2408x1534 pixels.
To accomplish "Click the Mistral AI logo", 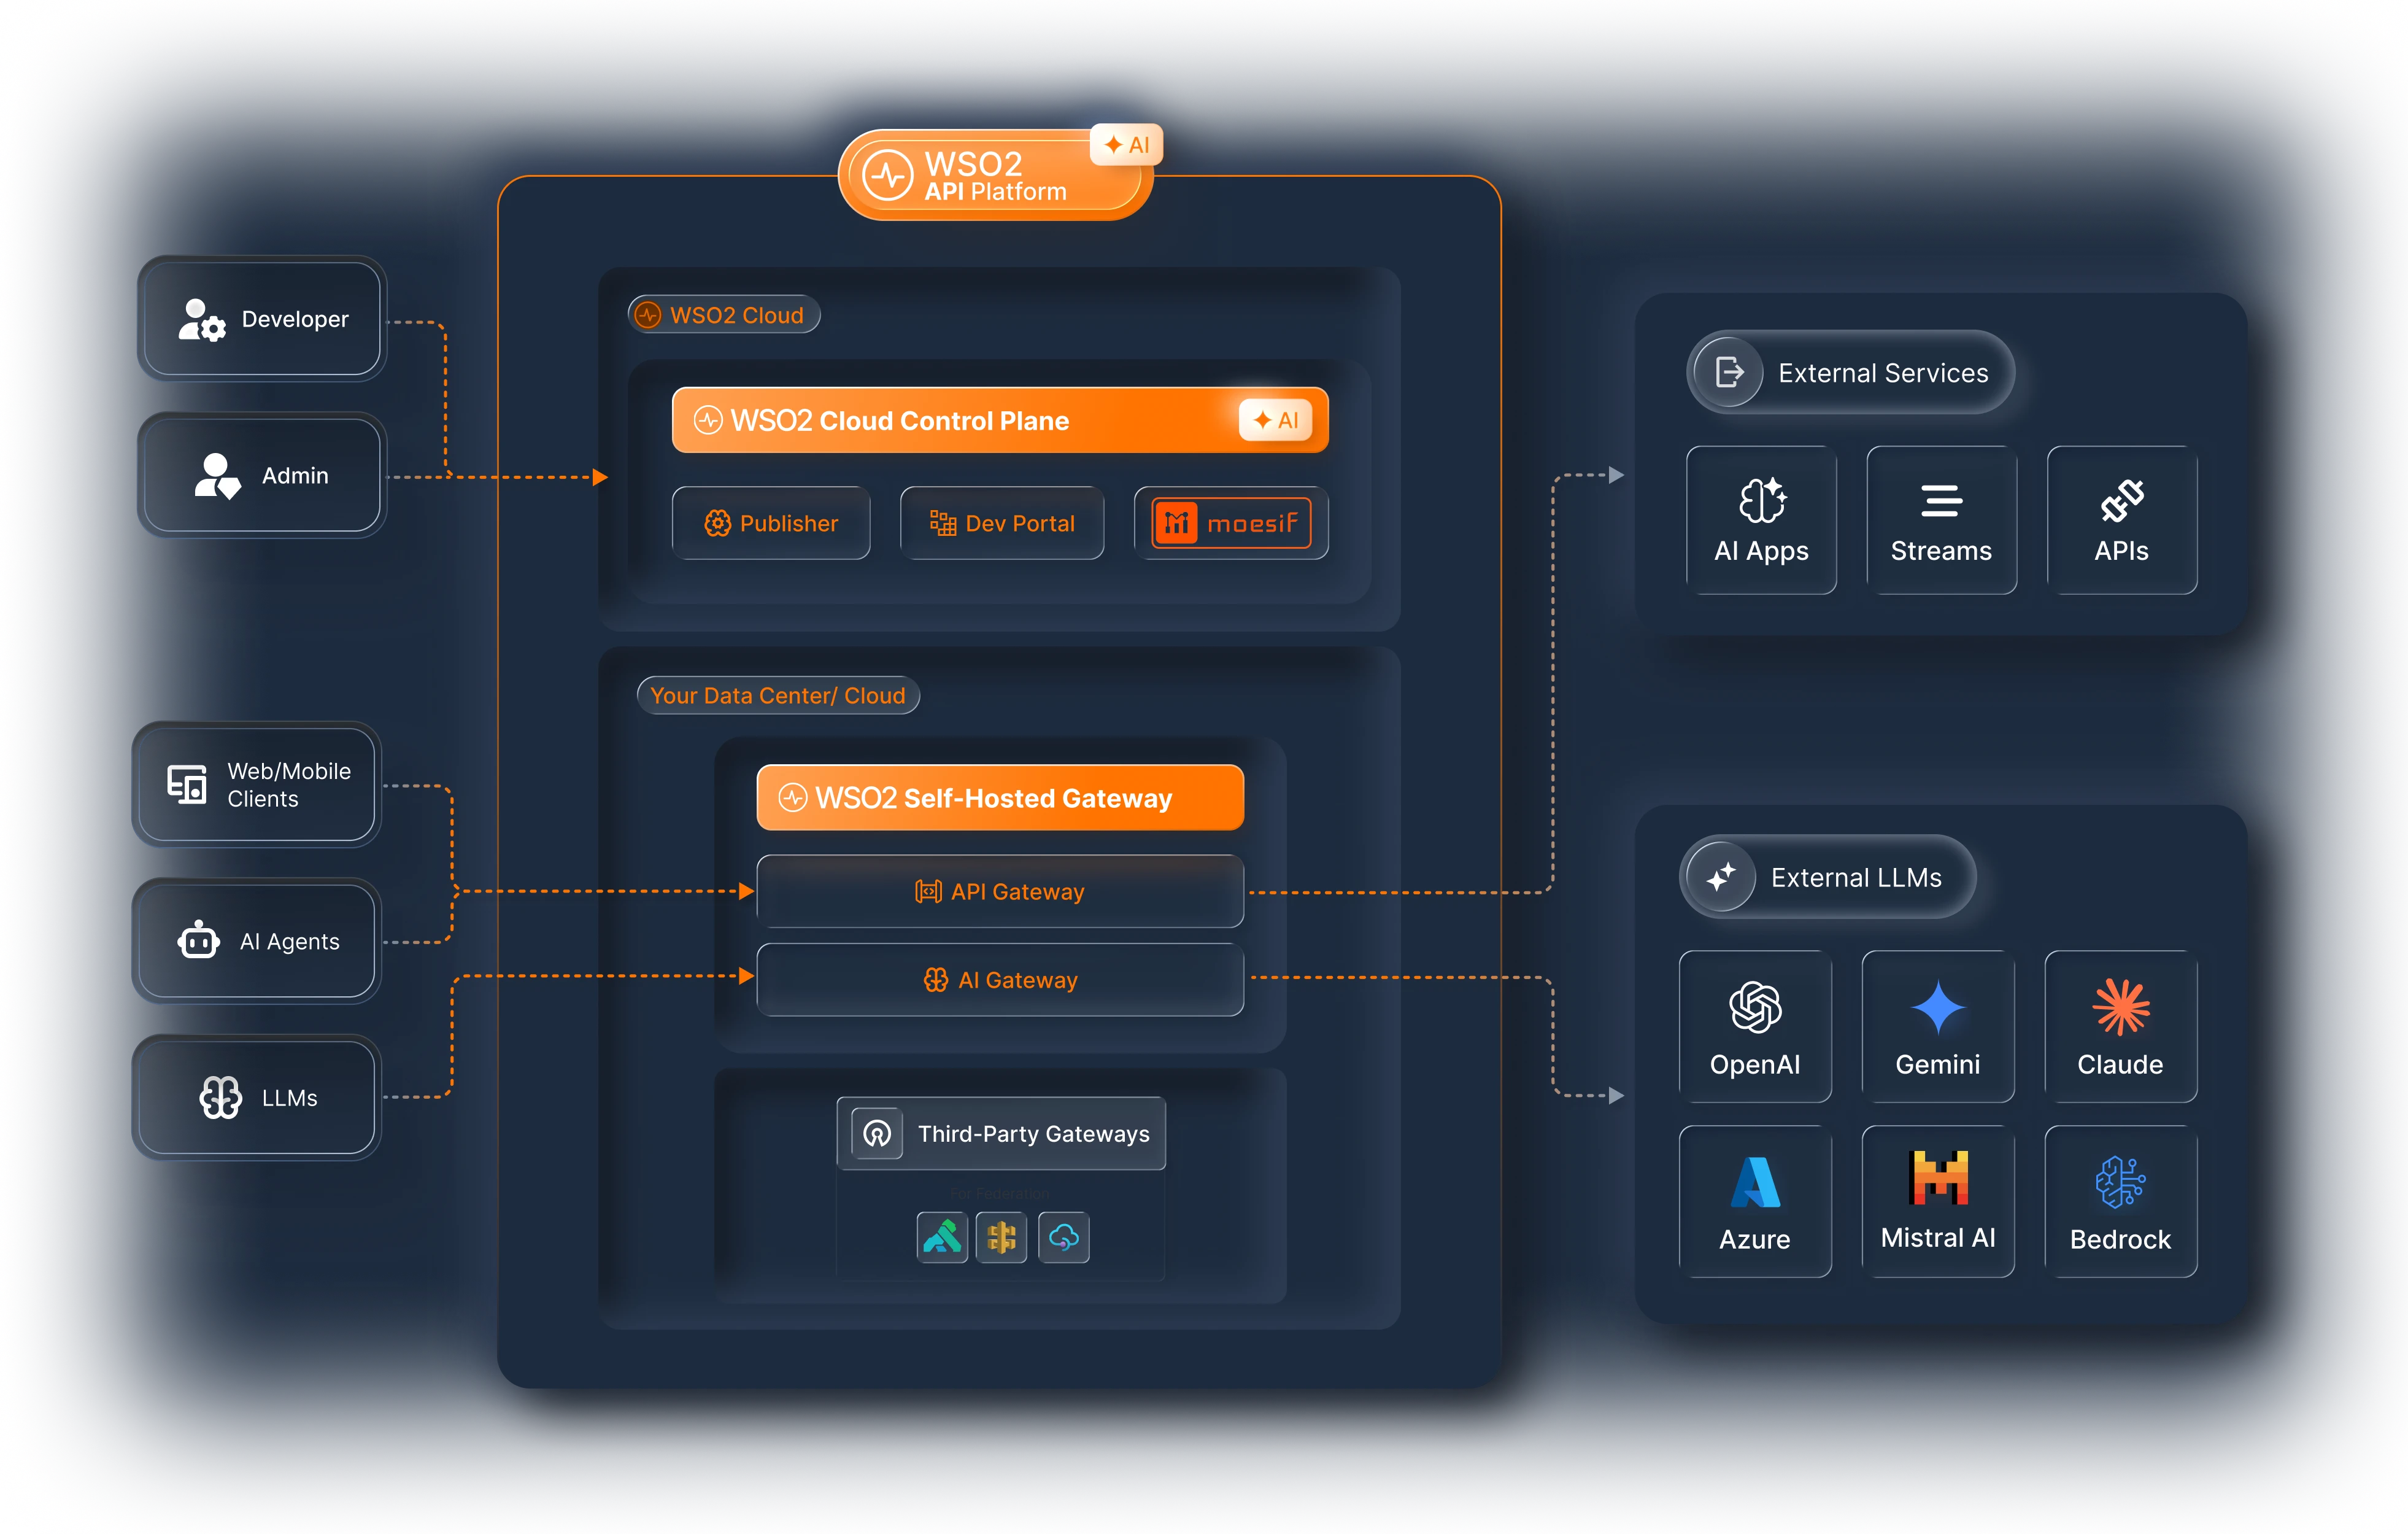I will 1938,1177.
